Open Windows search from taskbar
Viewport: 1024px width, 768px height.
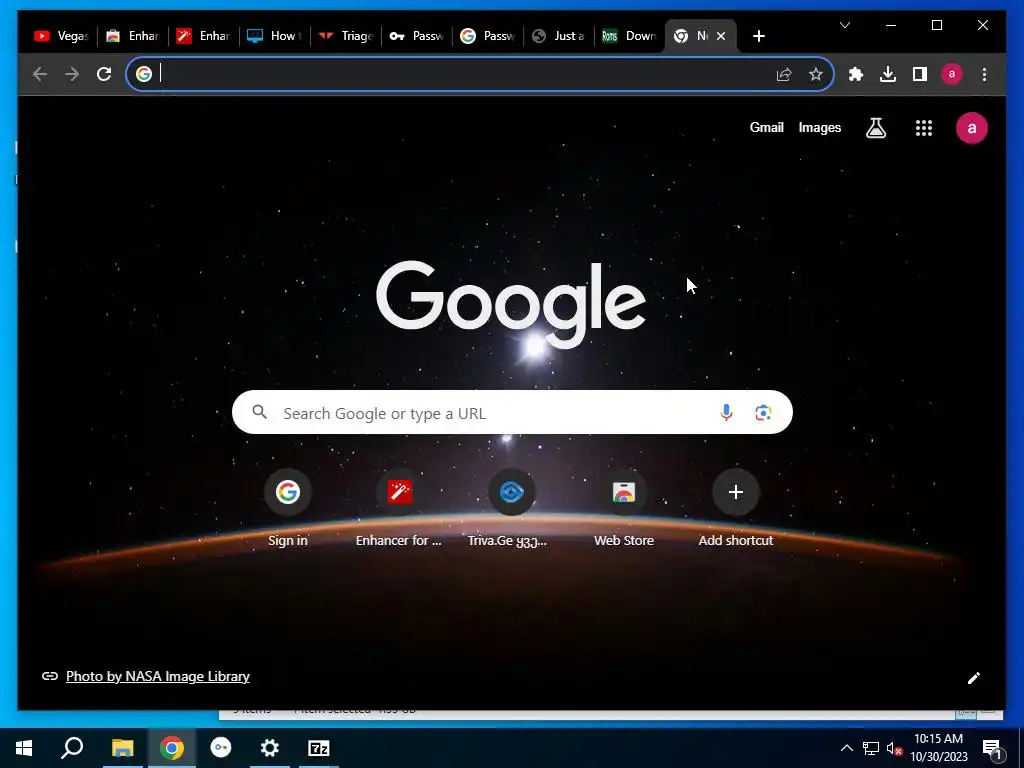point(72,748)
